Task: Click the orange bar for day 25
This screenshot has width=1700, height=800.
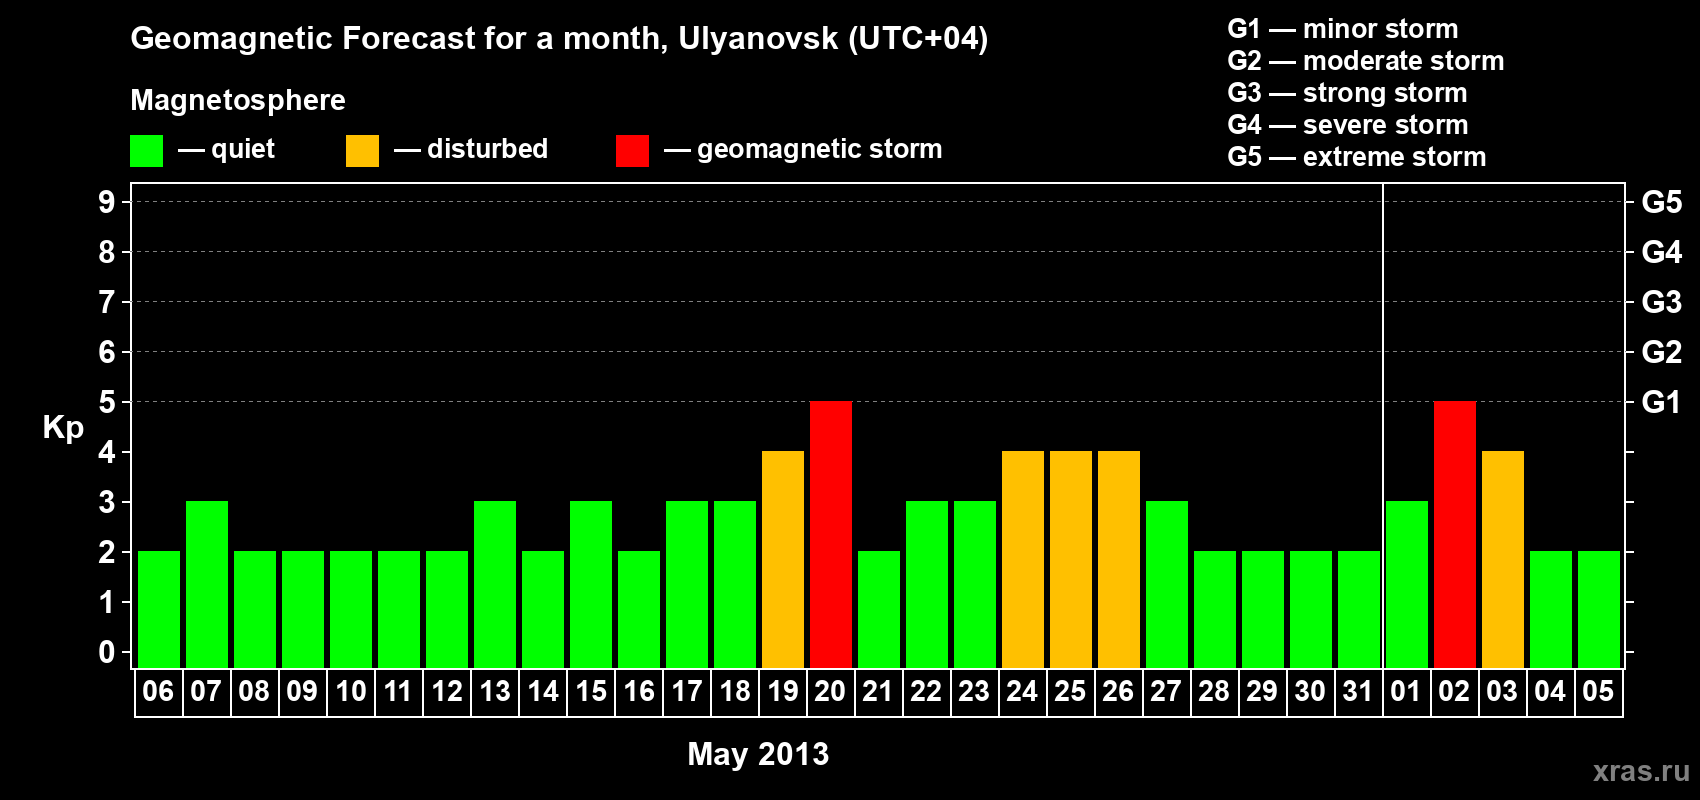Action: [1071, 559]
